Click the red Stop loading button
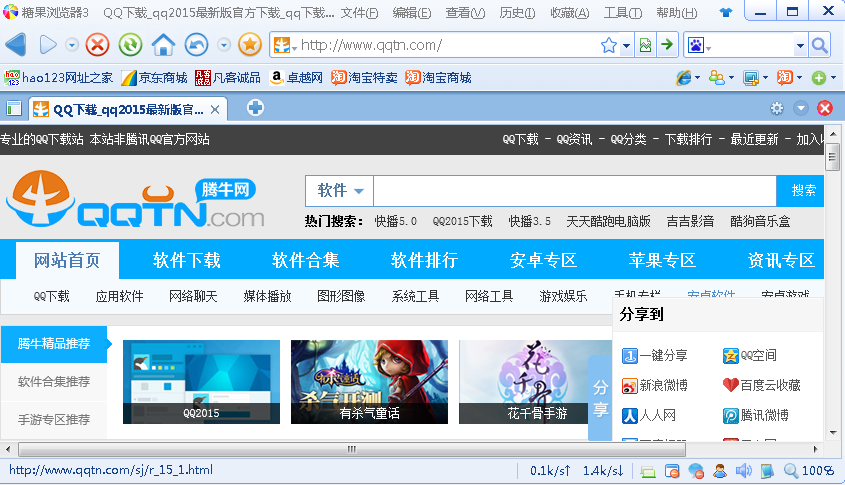Image resolution: width=845 pixels, height=485 pixels. [x=97, y=45]
